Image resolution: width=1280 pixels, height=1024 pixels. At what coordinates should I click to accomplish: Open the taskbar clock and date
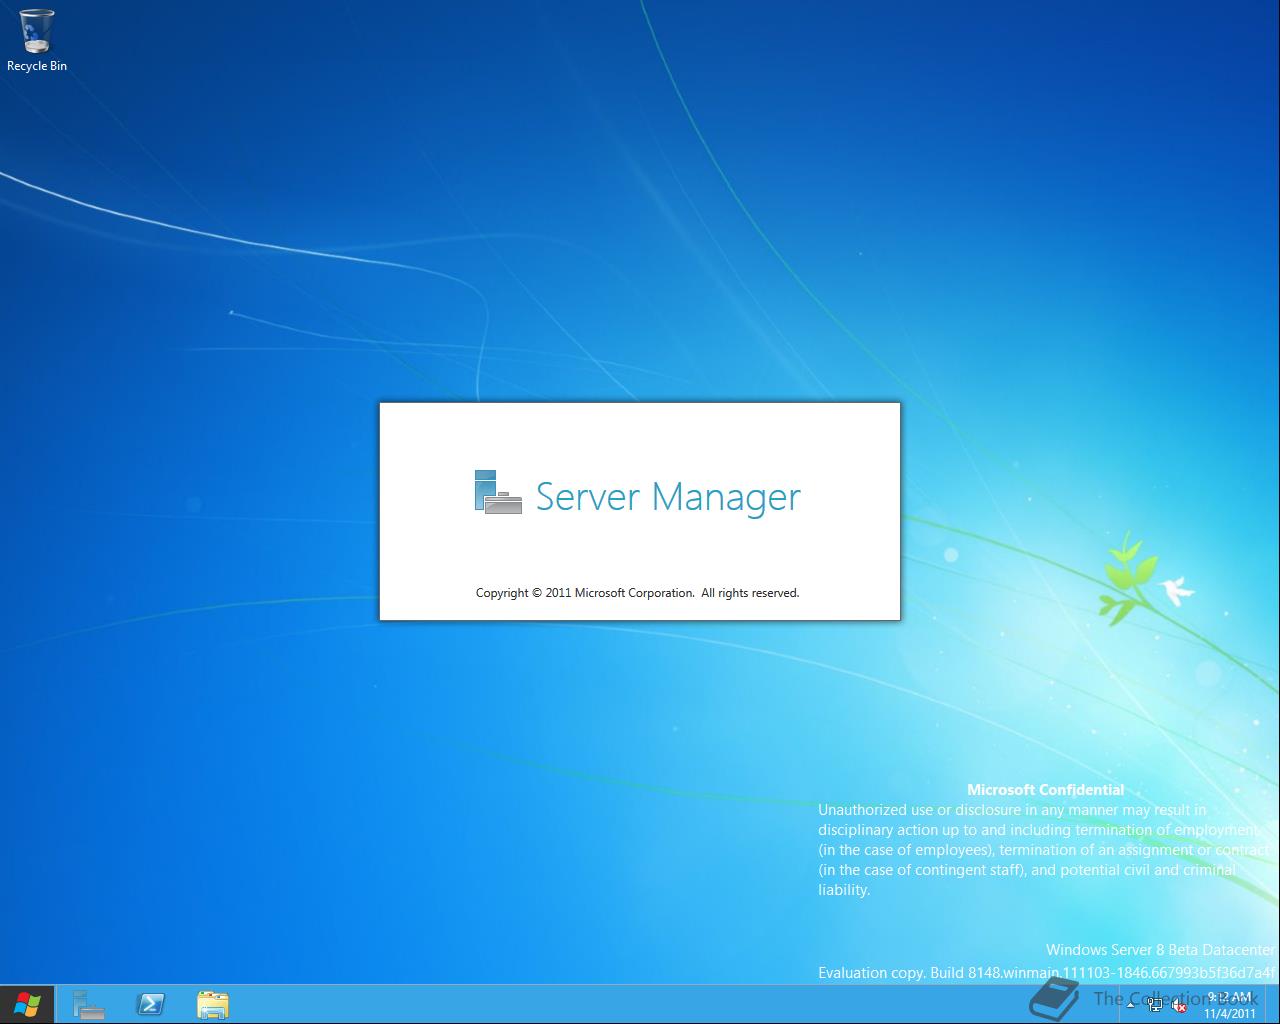point(1229,1005)
